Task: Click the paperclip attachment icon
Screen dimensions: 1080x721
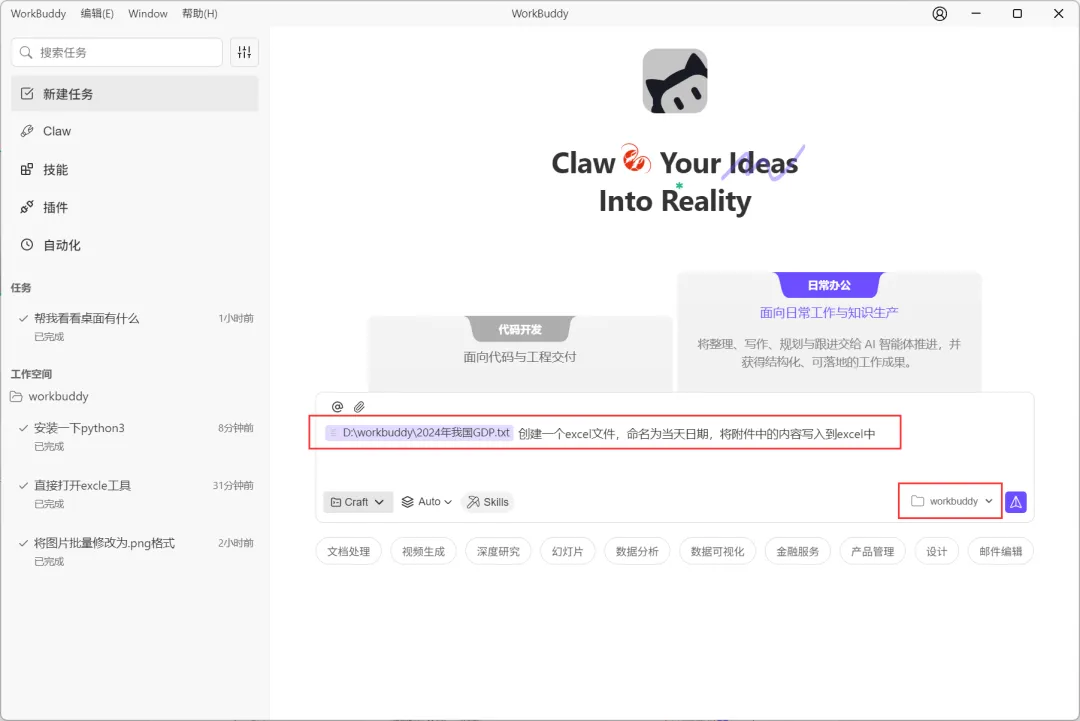Action: (360, 407)
